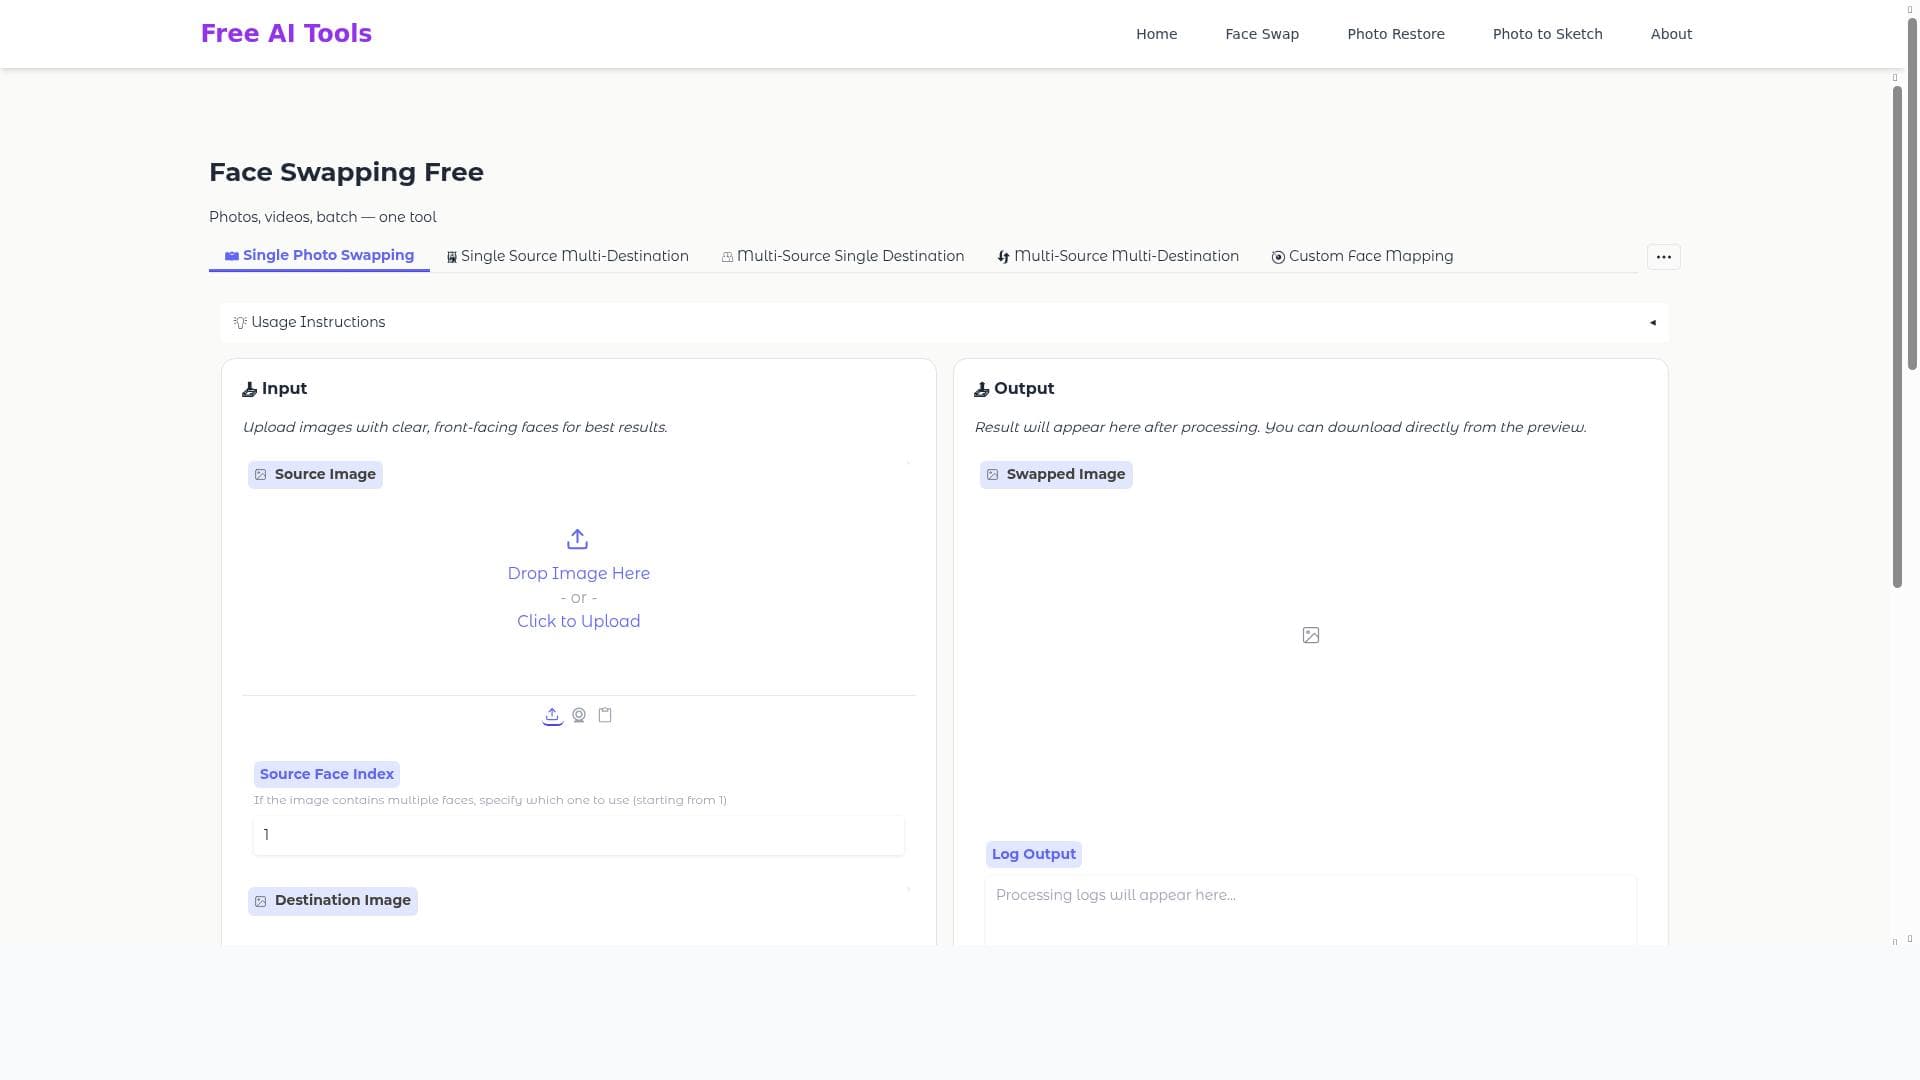Viewport: 1920px width, 1080px height.
Task: Open Photo Restore from the top navigation
Action: (x=1395, y=34)
